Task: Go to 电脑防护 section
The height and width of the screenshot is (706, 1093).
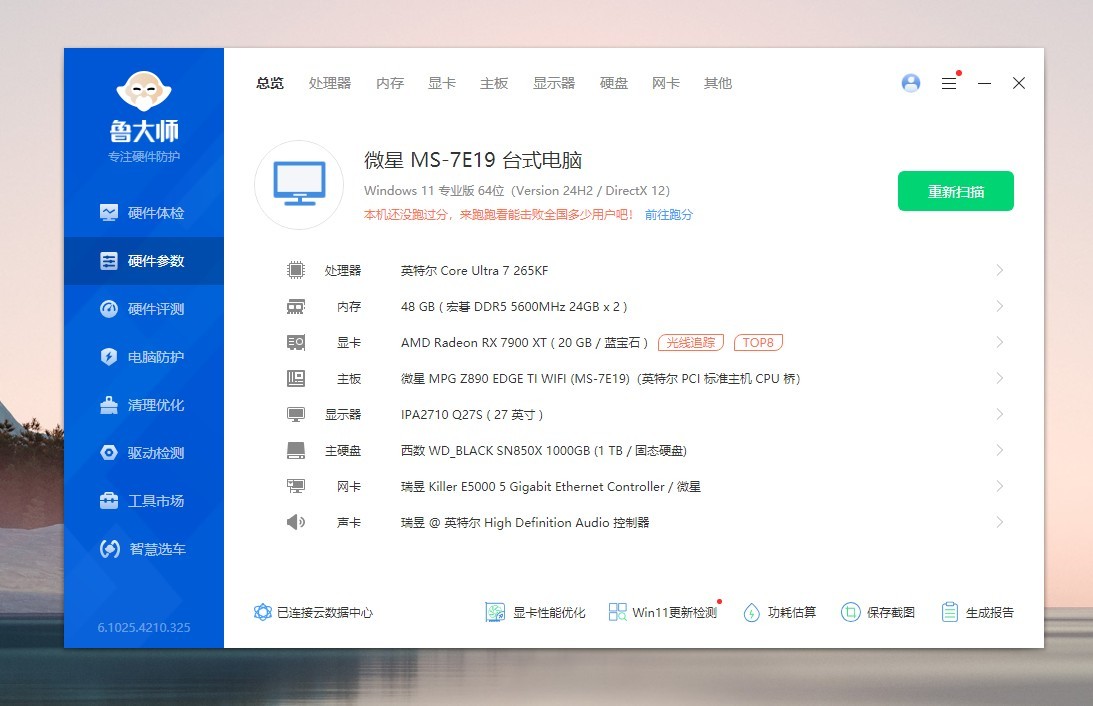Action: click(144, 357)
